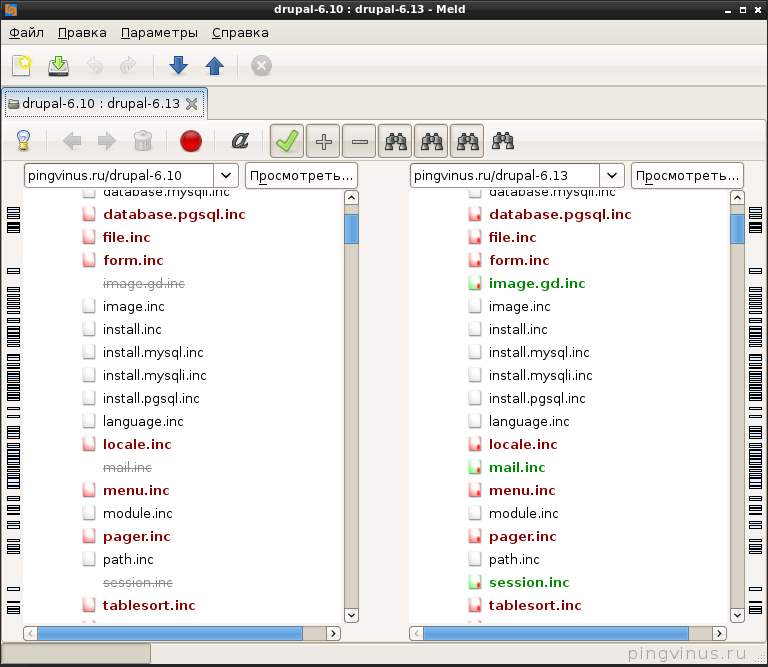
Task: Toggle the green checkmark identical filter
Action: (287, 141)
